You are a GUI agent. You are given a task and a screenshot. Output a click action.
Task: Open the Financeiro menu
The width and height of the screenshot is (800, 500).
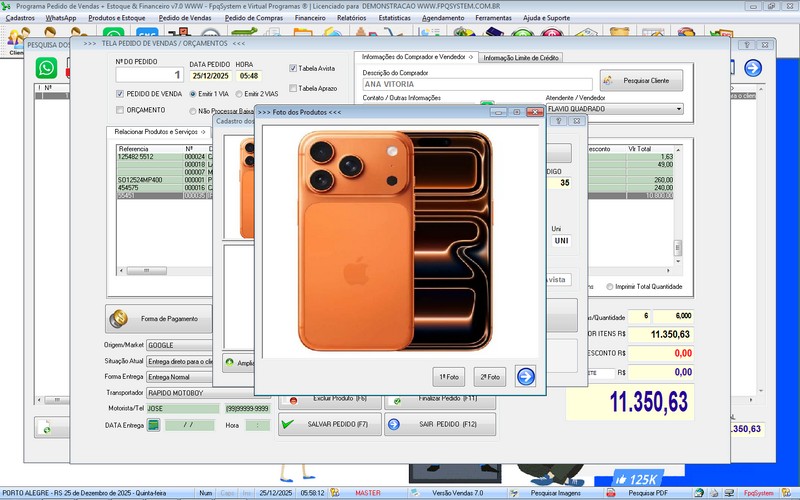(310, 18)
